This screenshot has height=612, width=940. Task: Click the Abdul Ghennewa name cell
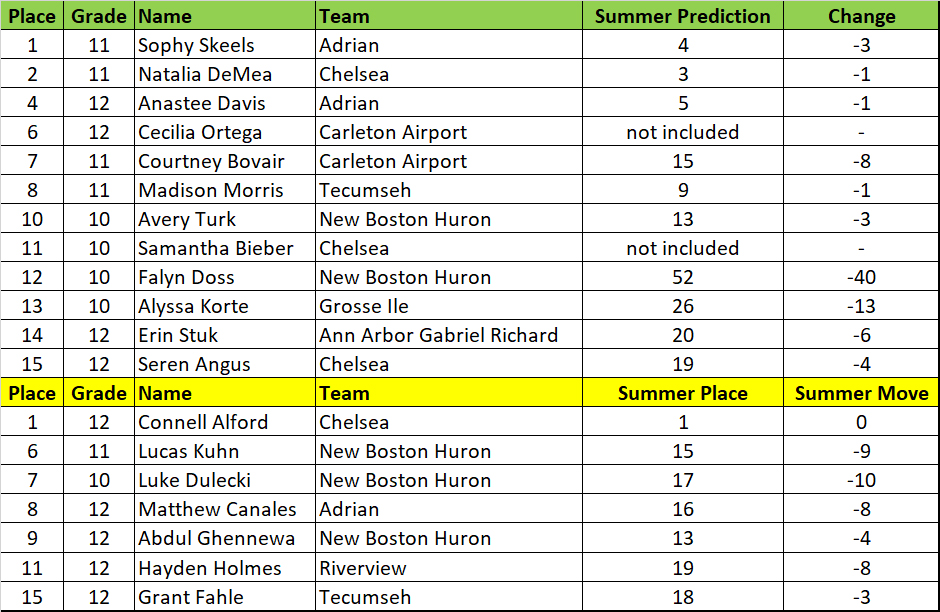[x=216, y=538]
